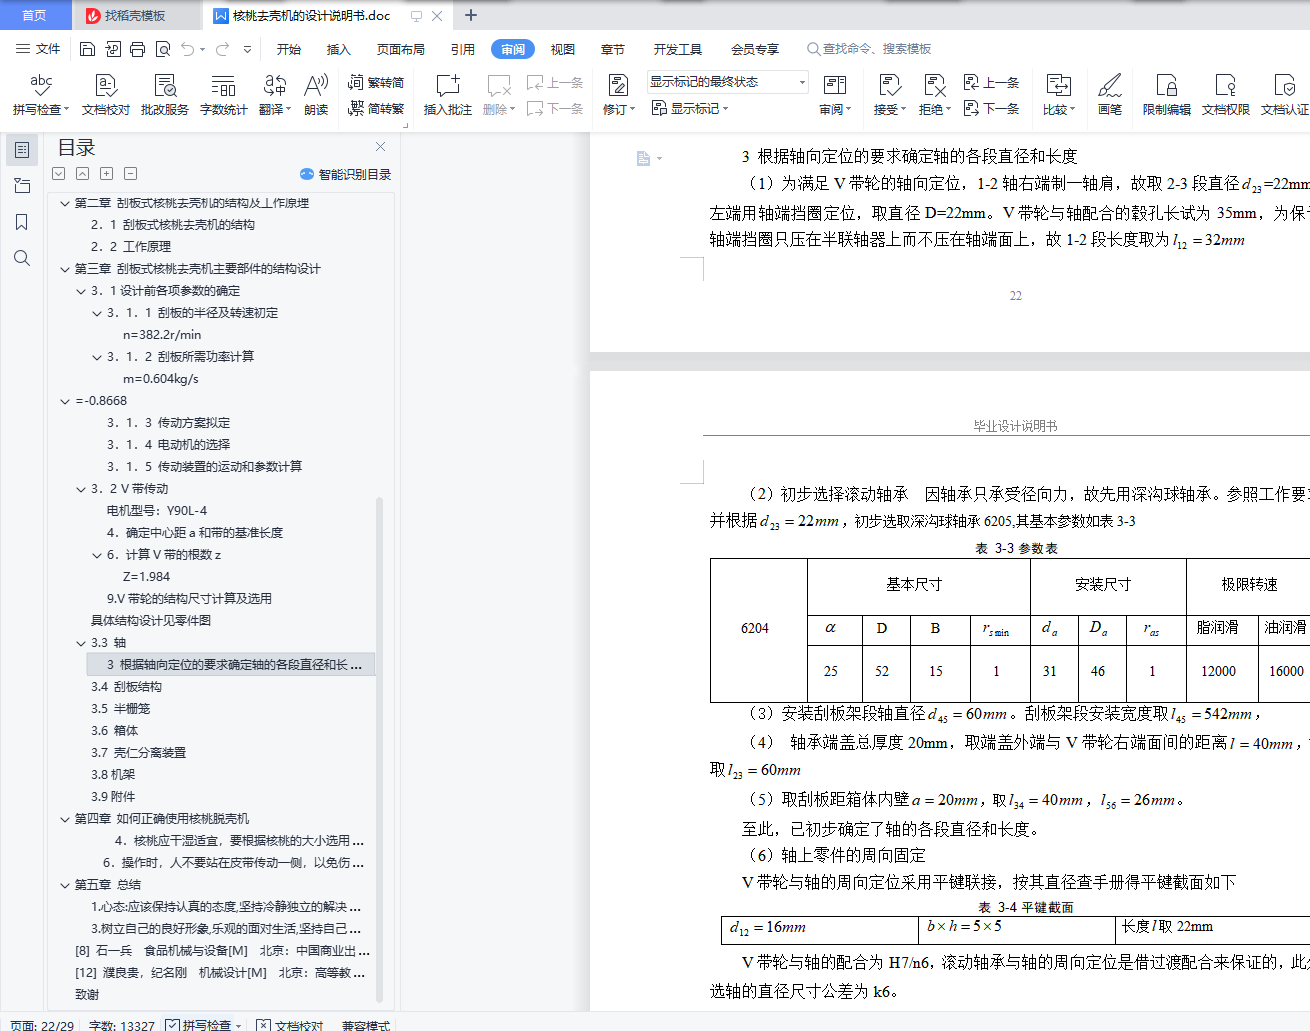
Task: Start 朗读 read aloud
Action: (316, 95)
